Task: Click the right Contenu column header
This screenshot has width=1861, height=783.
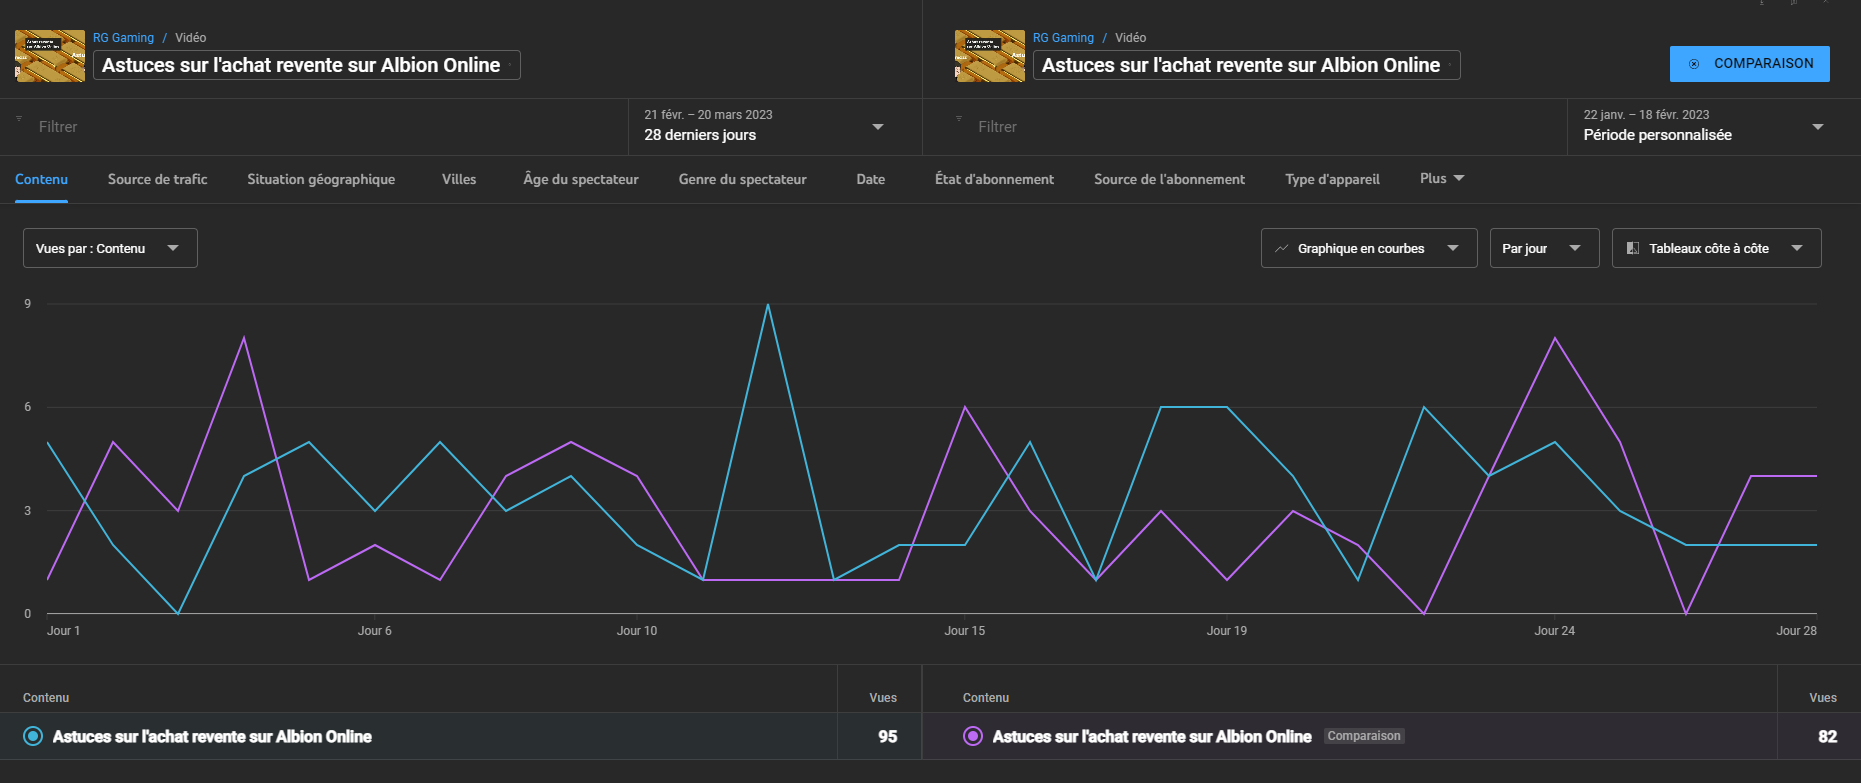Action: [986, 698]
